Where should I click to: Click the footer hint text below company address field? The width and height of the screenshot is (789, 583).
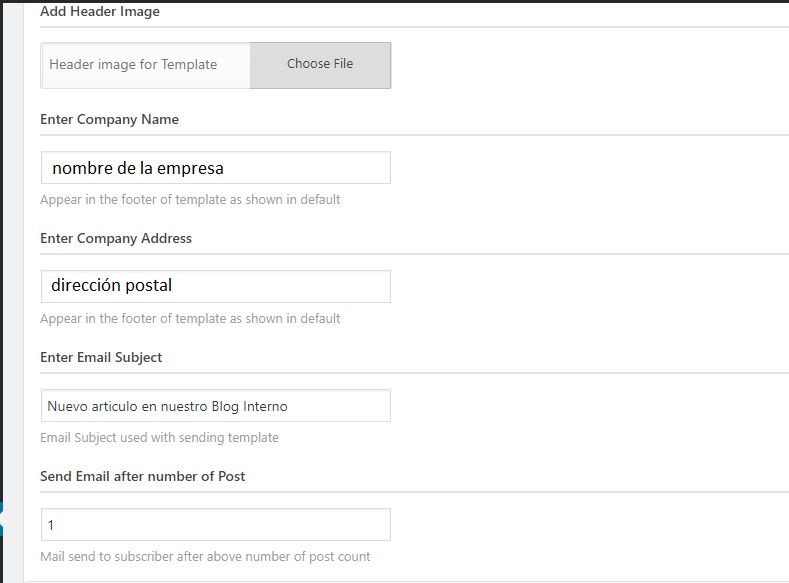click(x=190, y=318)
